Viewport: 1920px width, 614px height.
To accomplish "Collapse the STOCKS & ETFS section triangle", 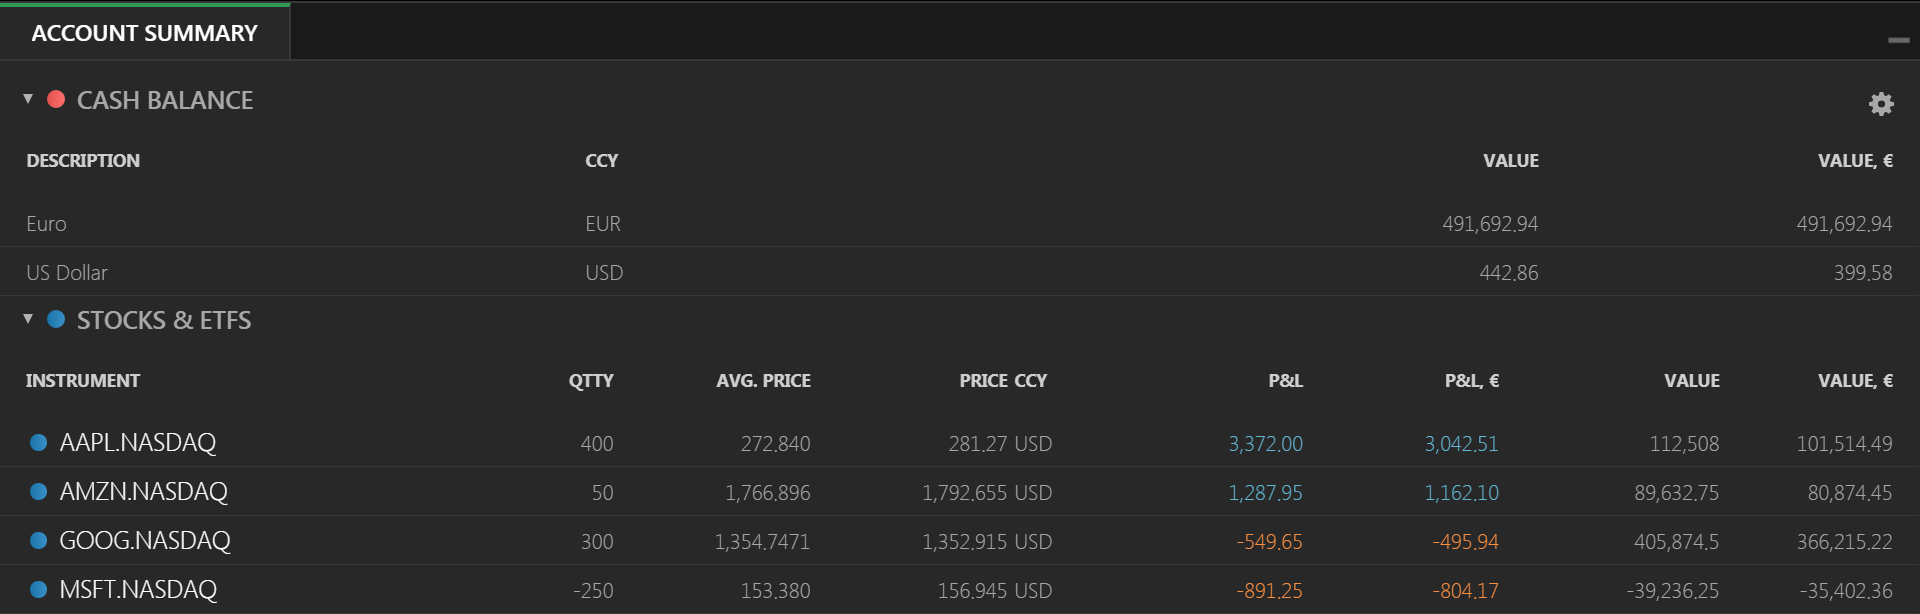I will (28, 319).
